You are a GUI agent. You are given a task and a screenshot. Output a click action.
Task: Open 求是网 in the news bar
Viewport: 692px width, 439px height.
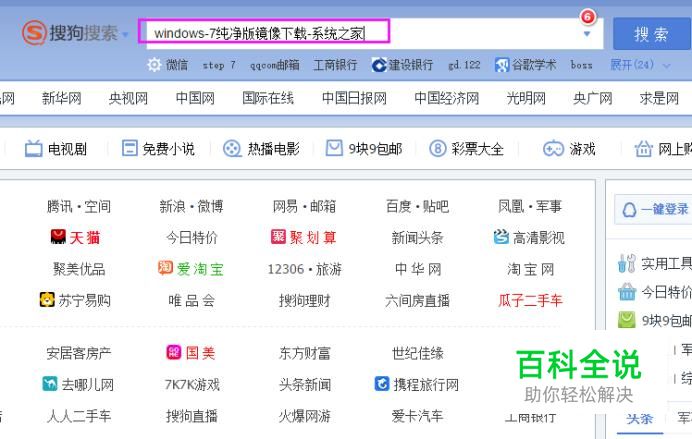coord(659,98)
